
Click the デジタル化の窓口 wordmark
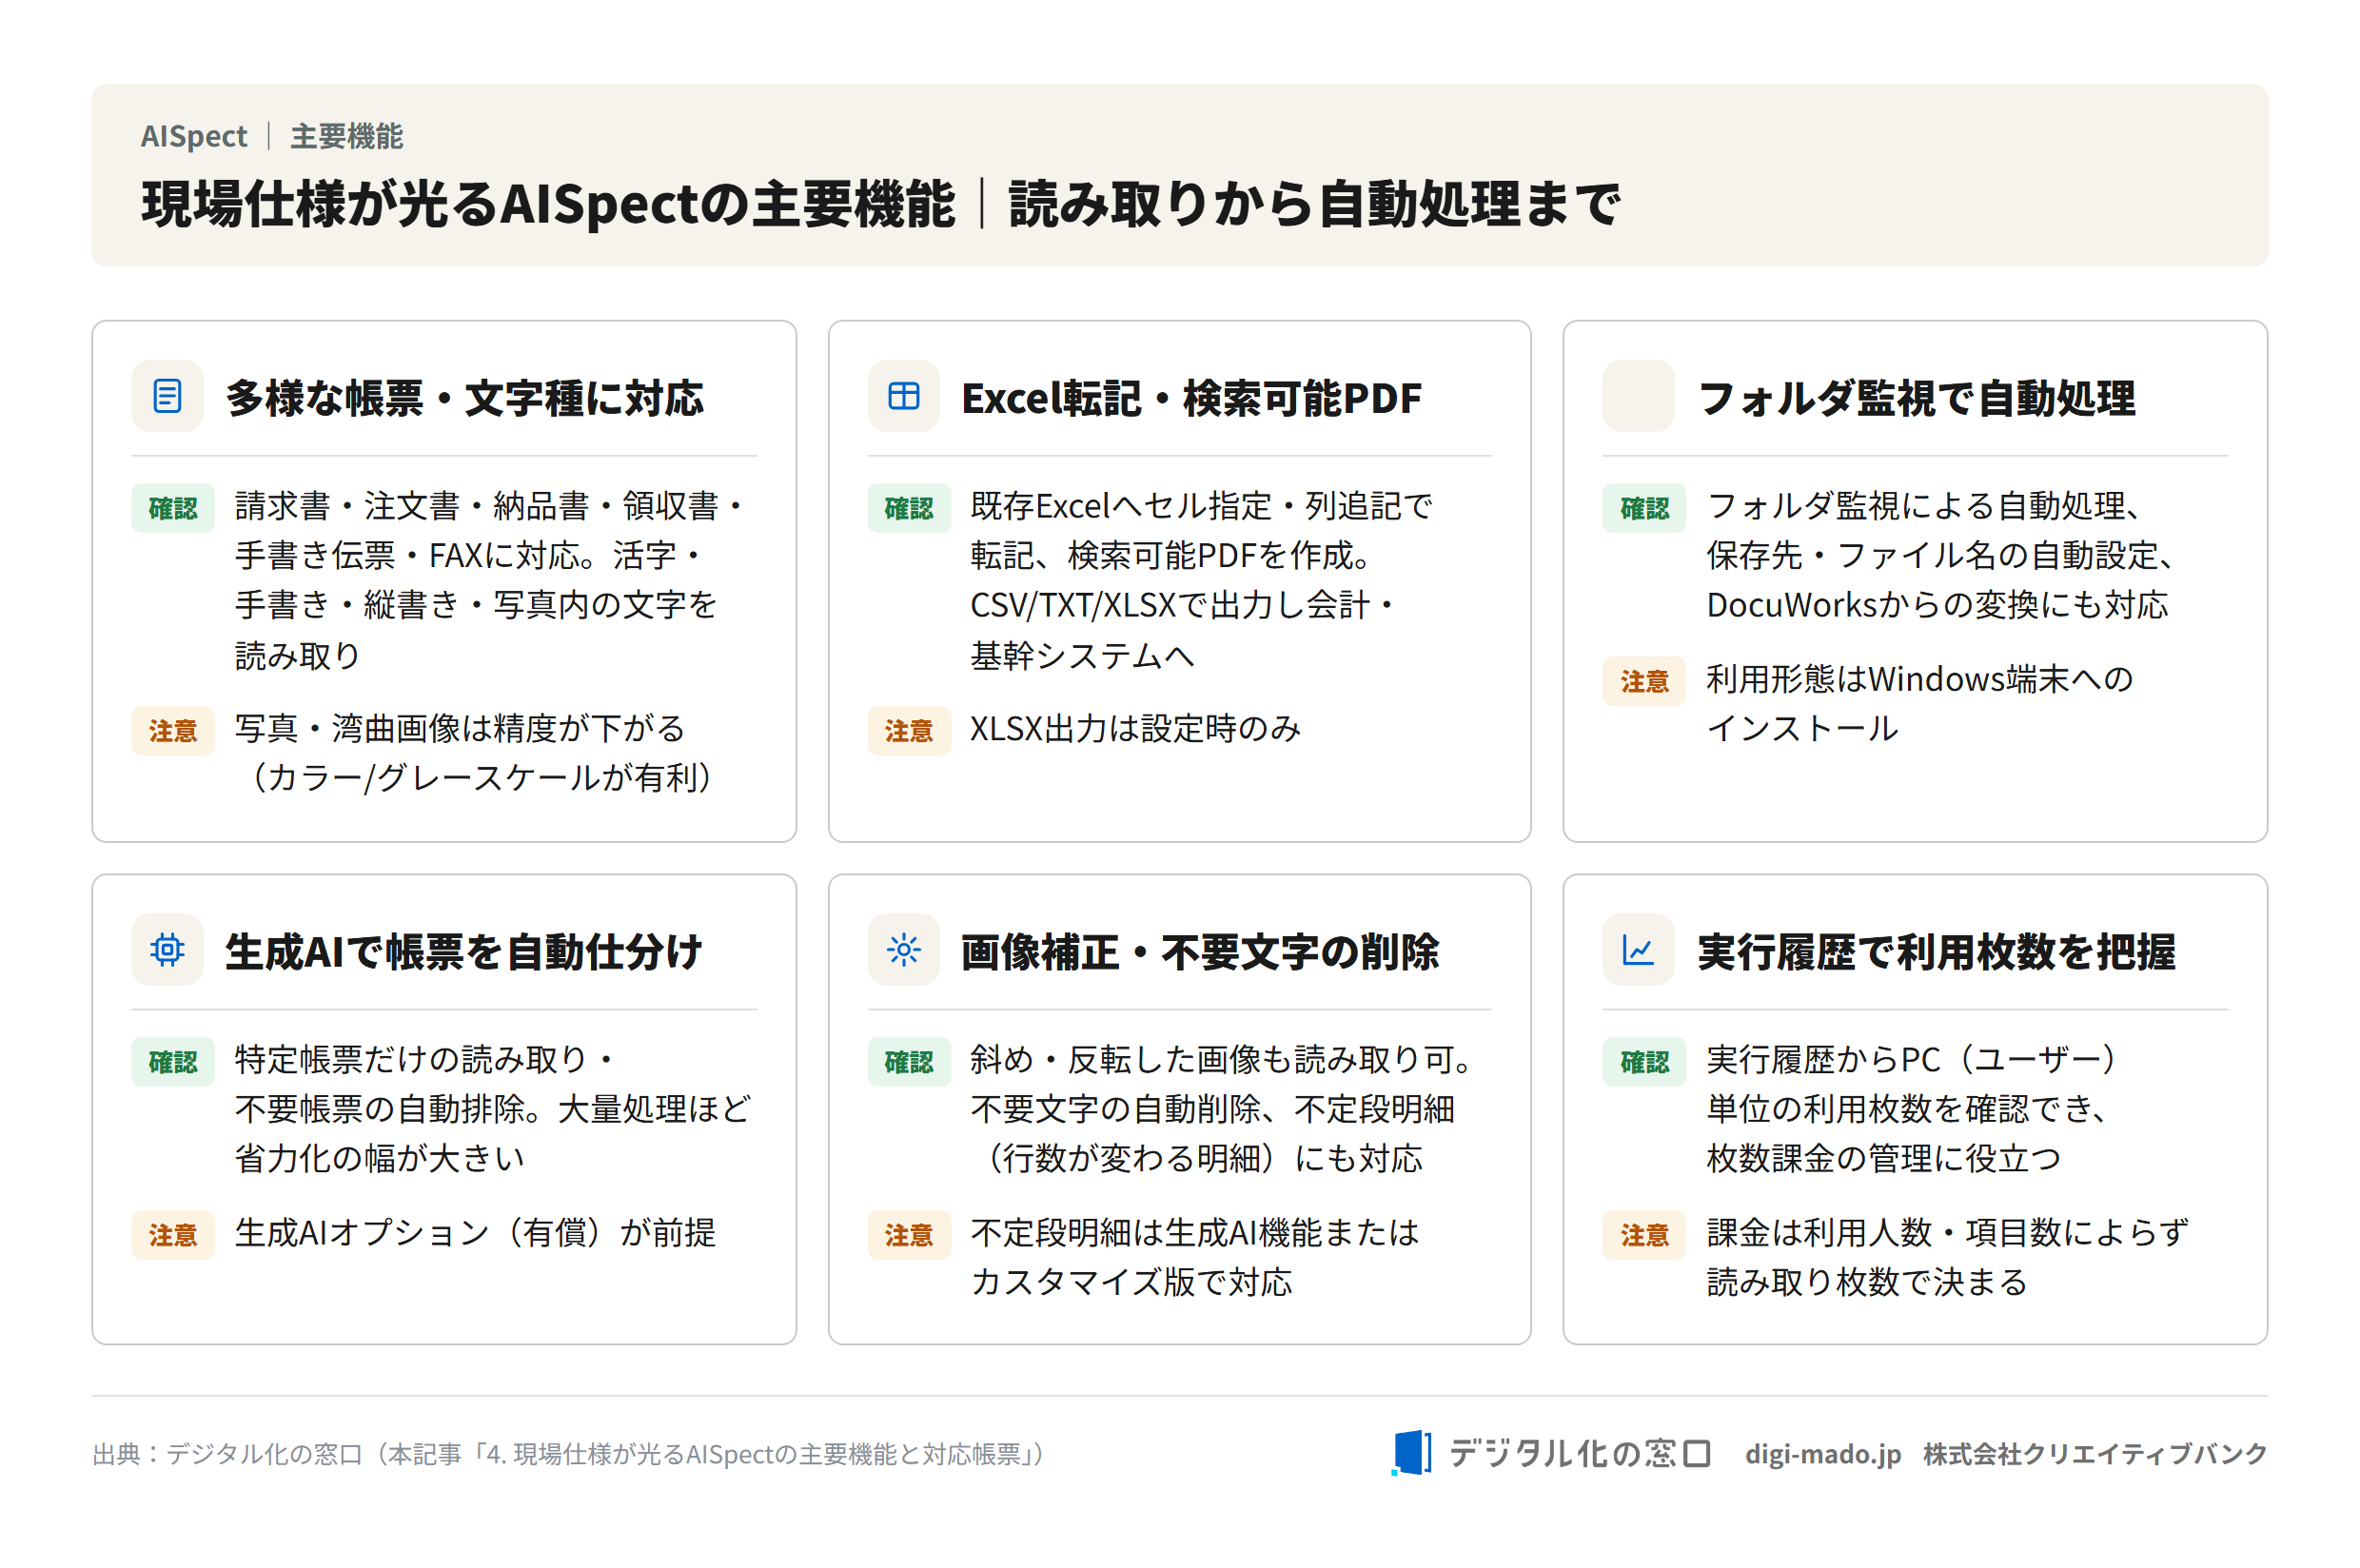(x=1580, y=1453)
